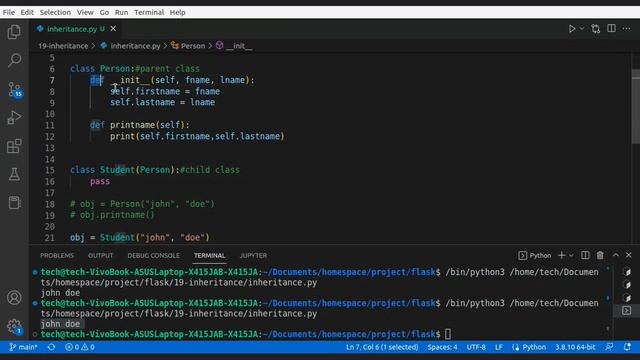The height and width of the screenshot is (360, 640).
Task: Switch to the PROBLEMS panel tab
Action: (57, 256)
